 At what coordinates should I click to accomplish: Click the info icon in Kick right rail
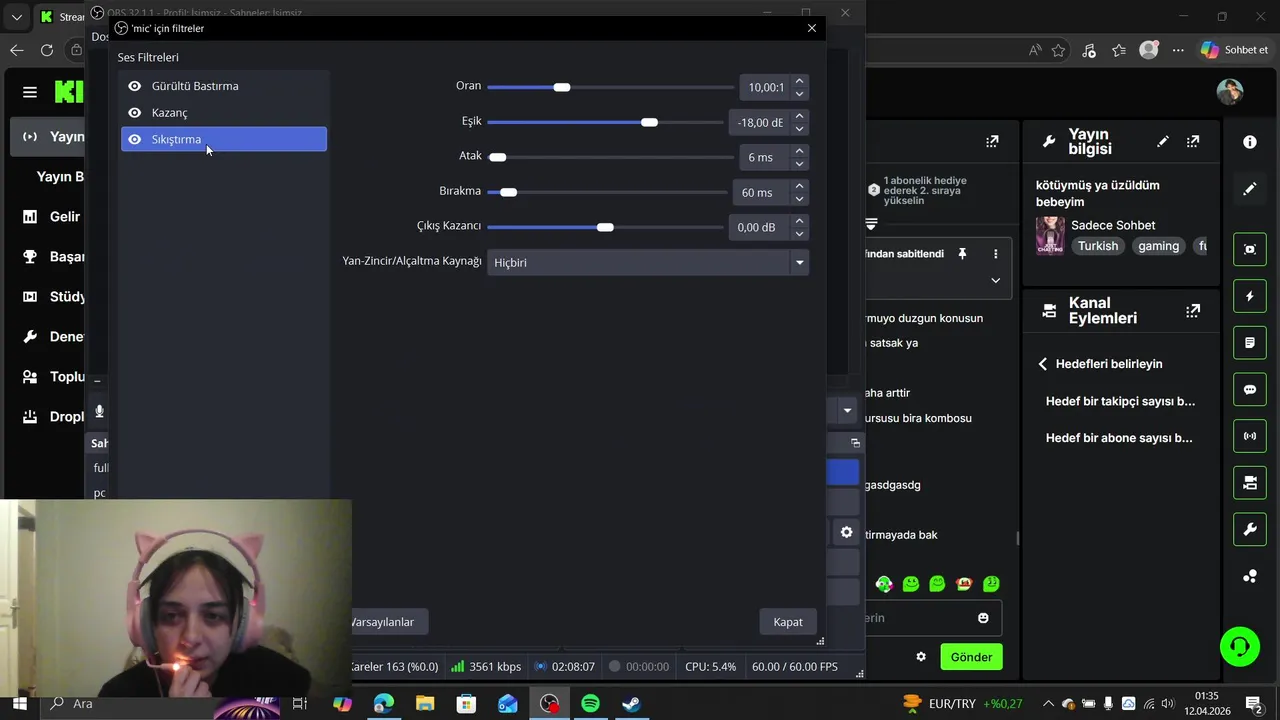[x=1250, y=142]
